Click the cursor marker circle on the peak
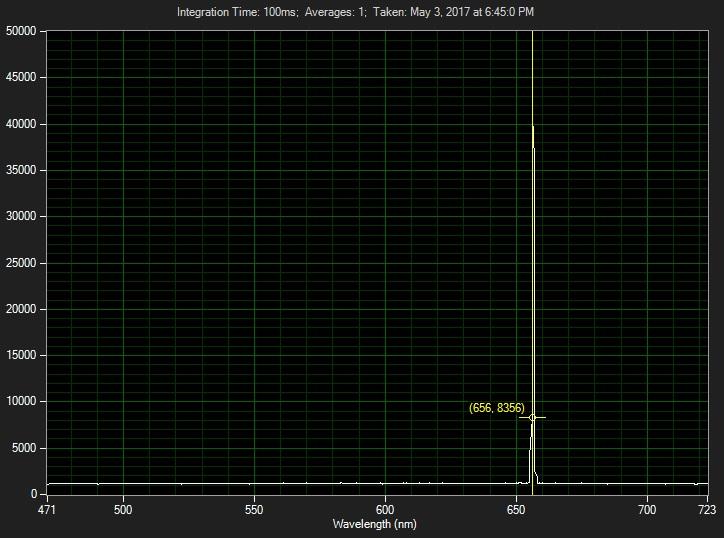The image size is (724, 538). [x=532, y=417]
